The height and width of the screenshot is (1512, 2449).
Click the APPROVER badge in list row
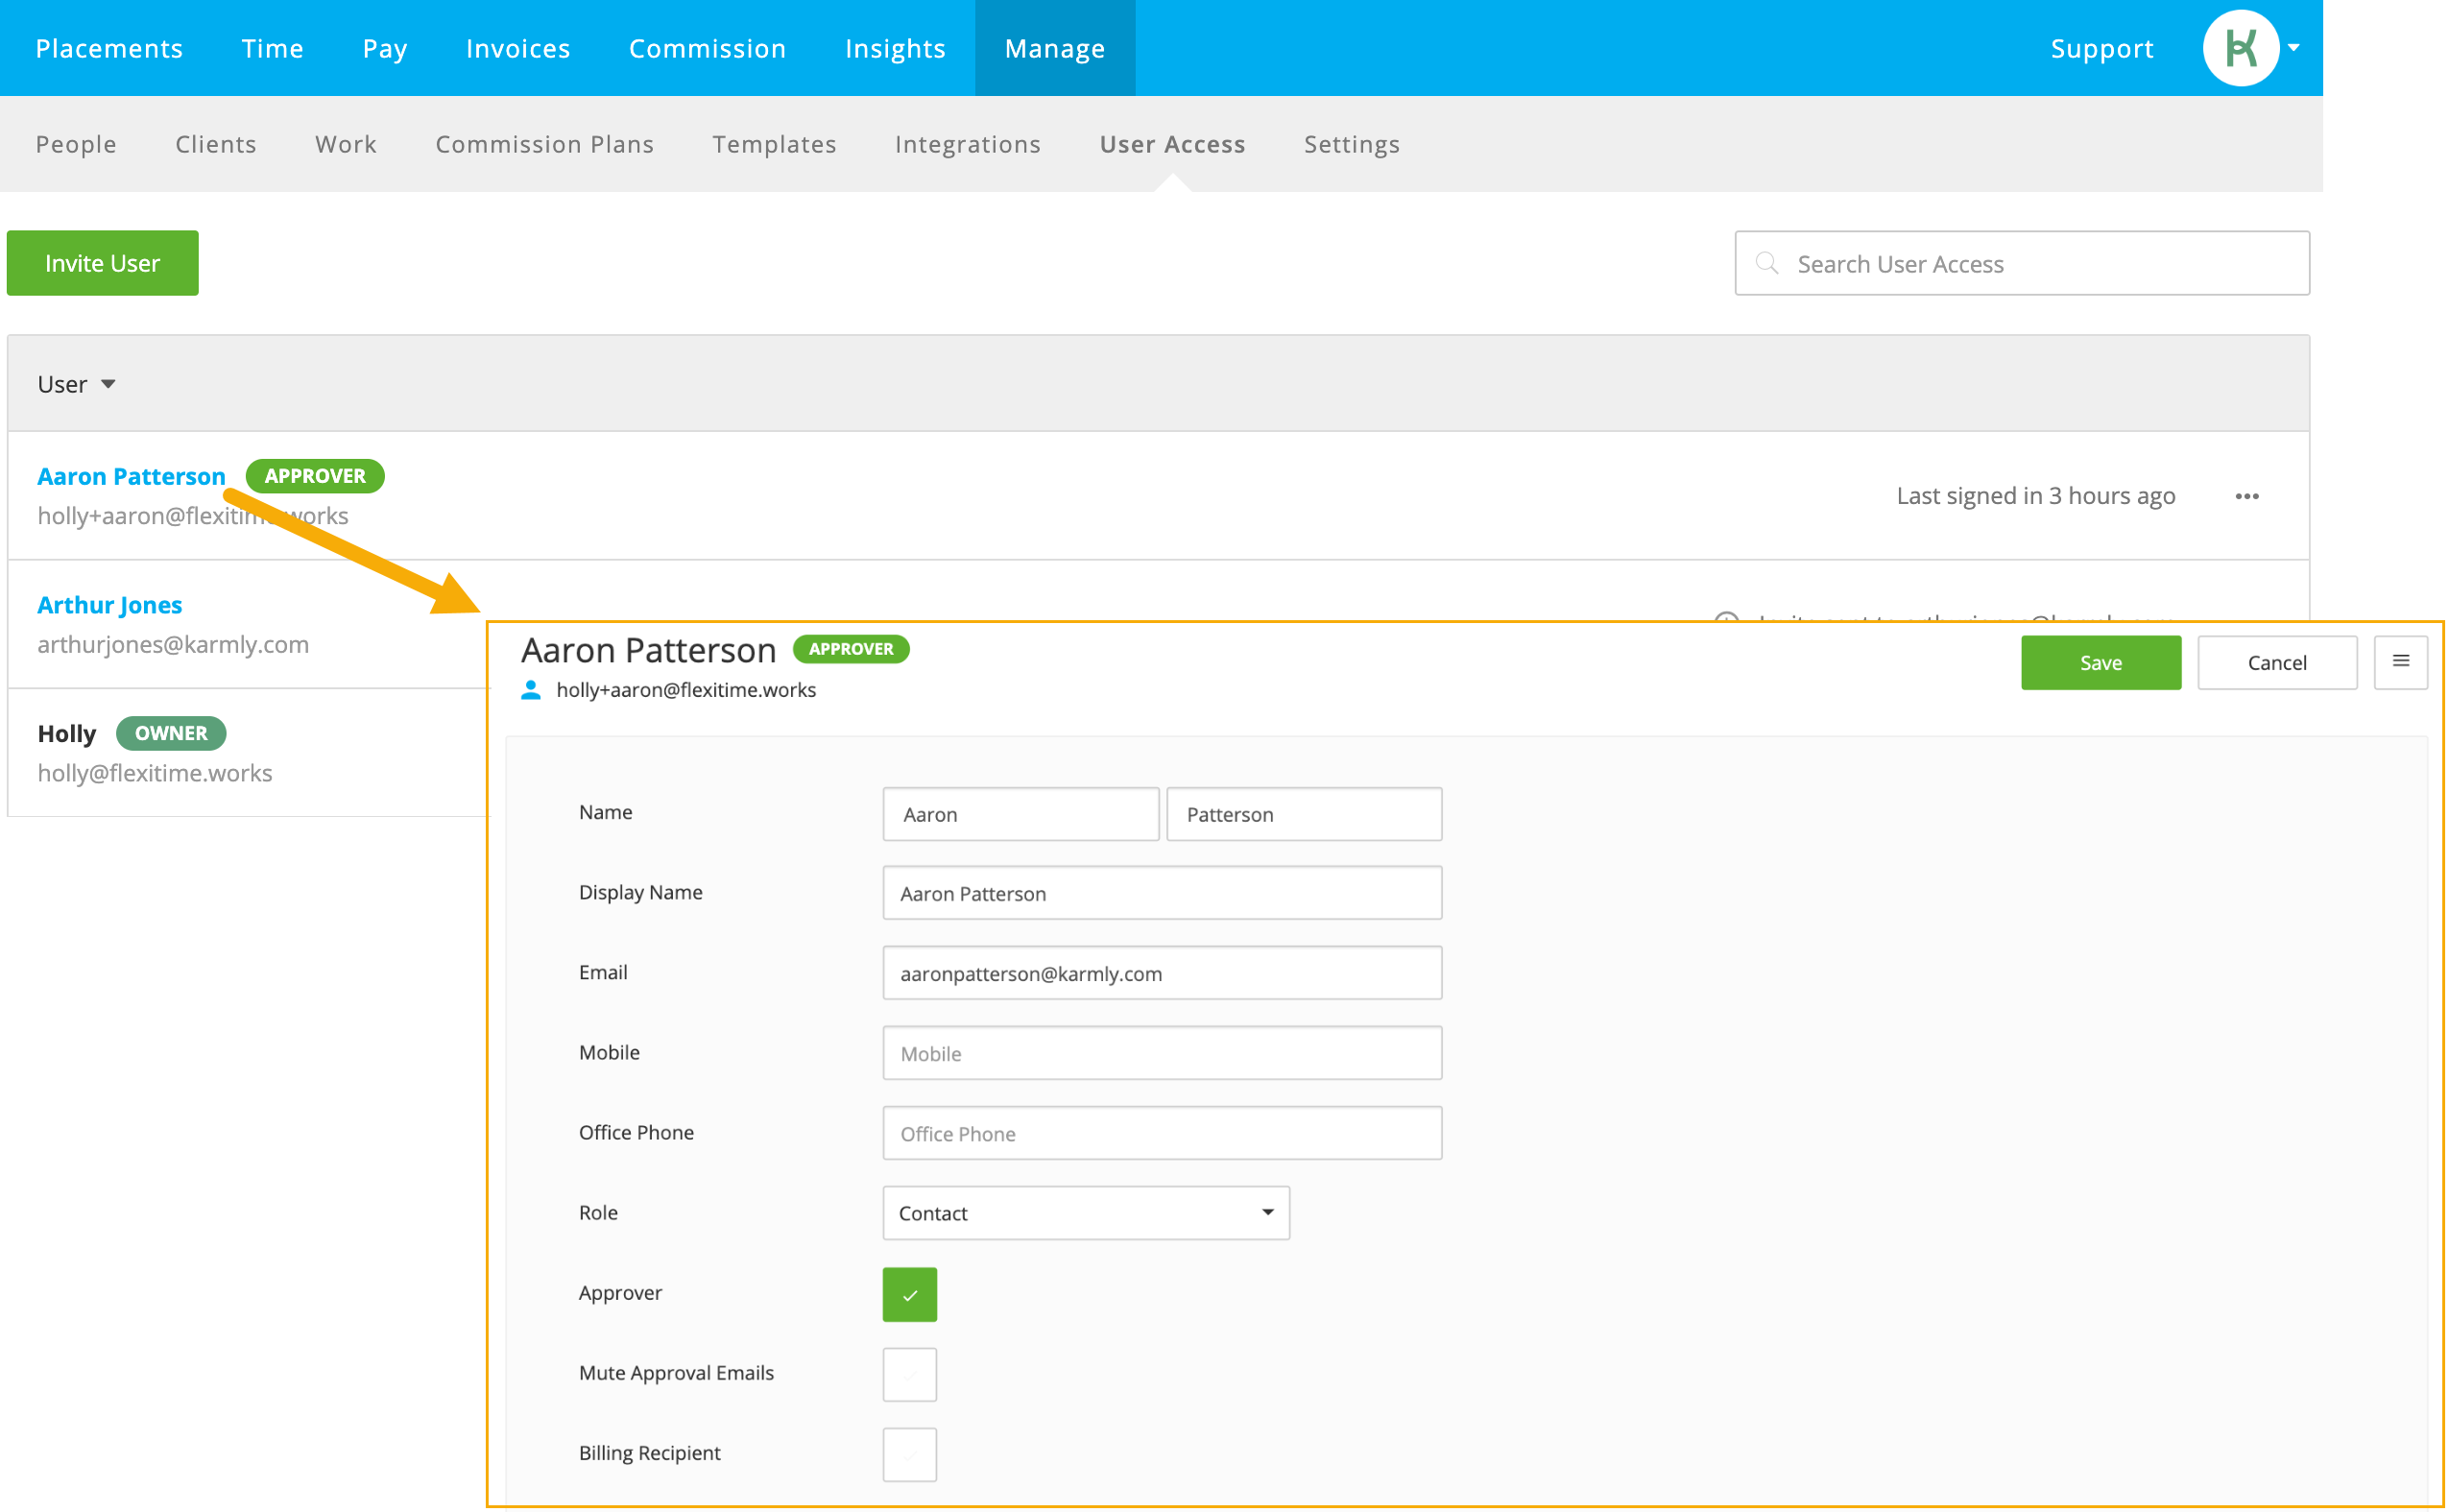click(x=315, y=476)
